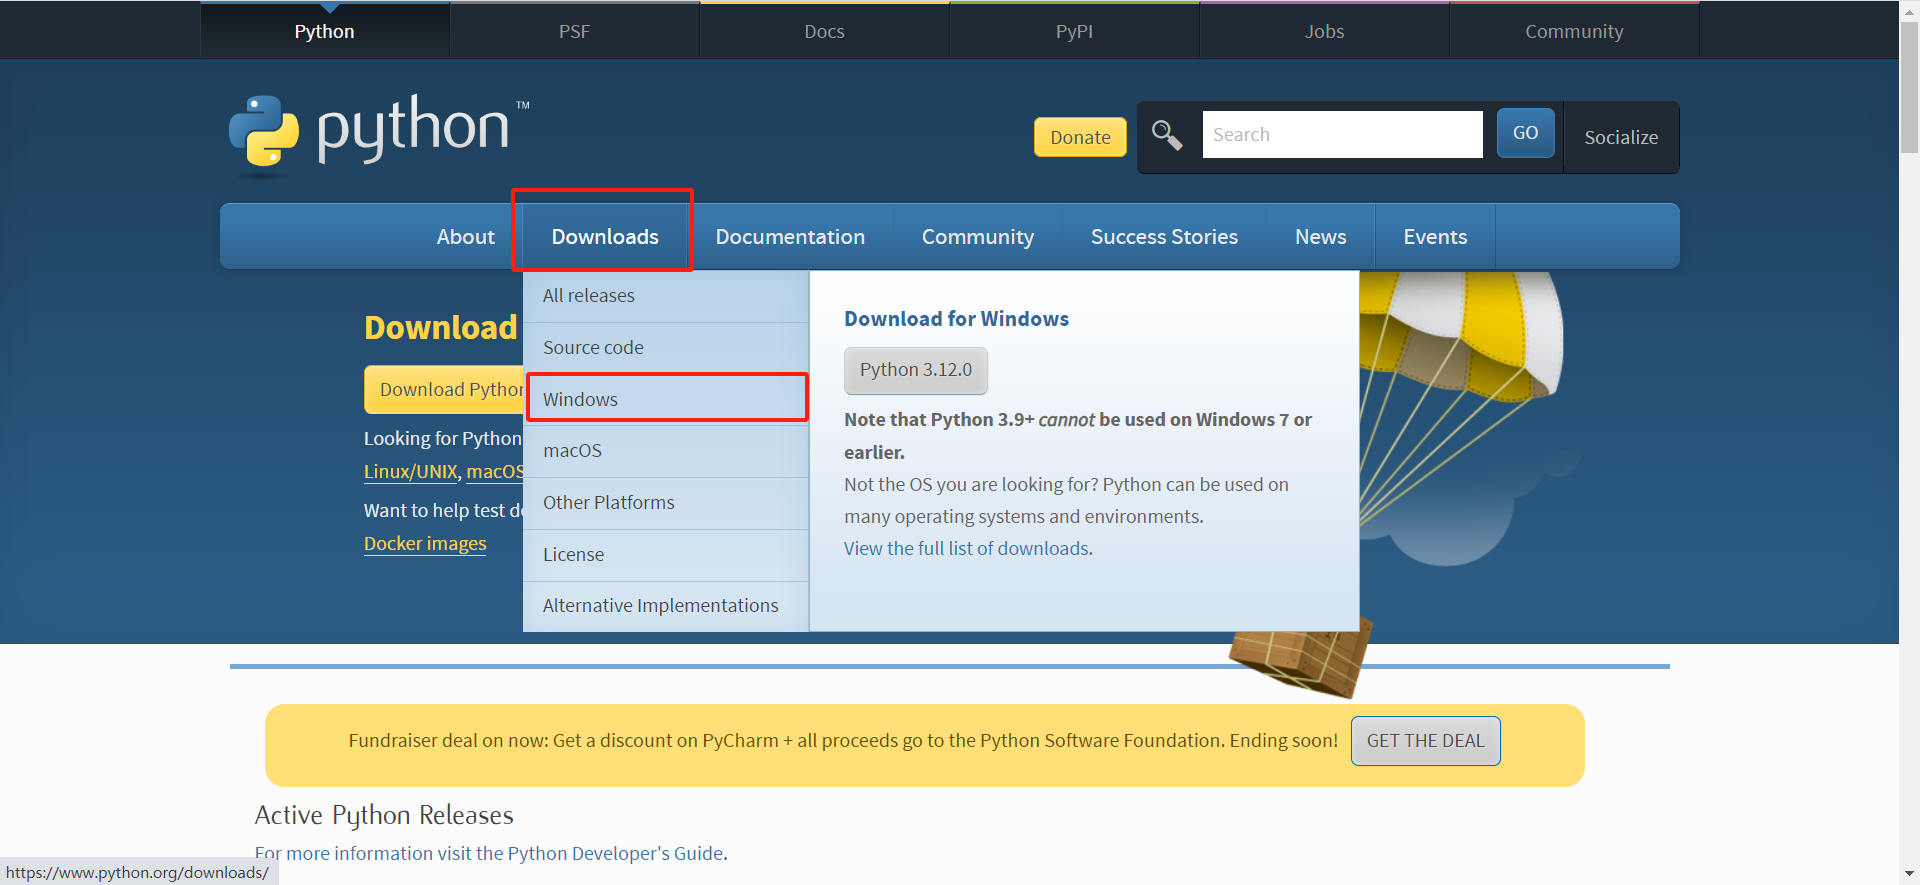Select Windows in Downloads submenu
The height and width of the screenshot is (885, 1920).
pos(666,399)
